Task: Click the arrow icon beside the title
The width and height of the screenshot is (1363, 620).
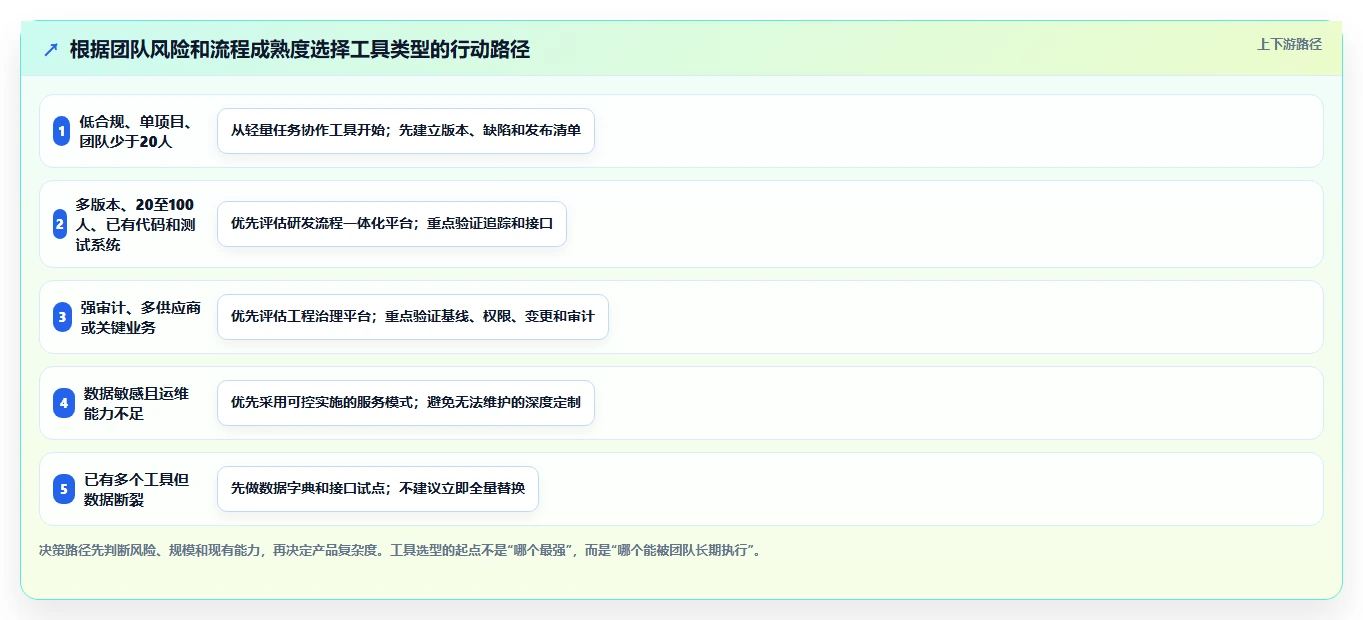Action: [51, 49]
